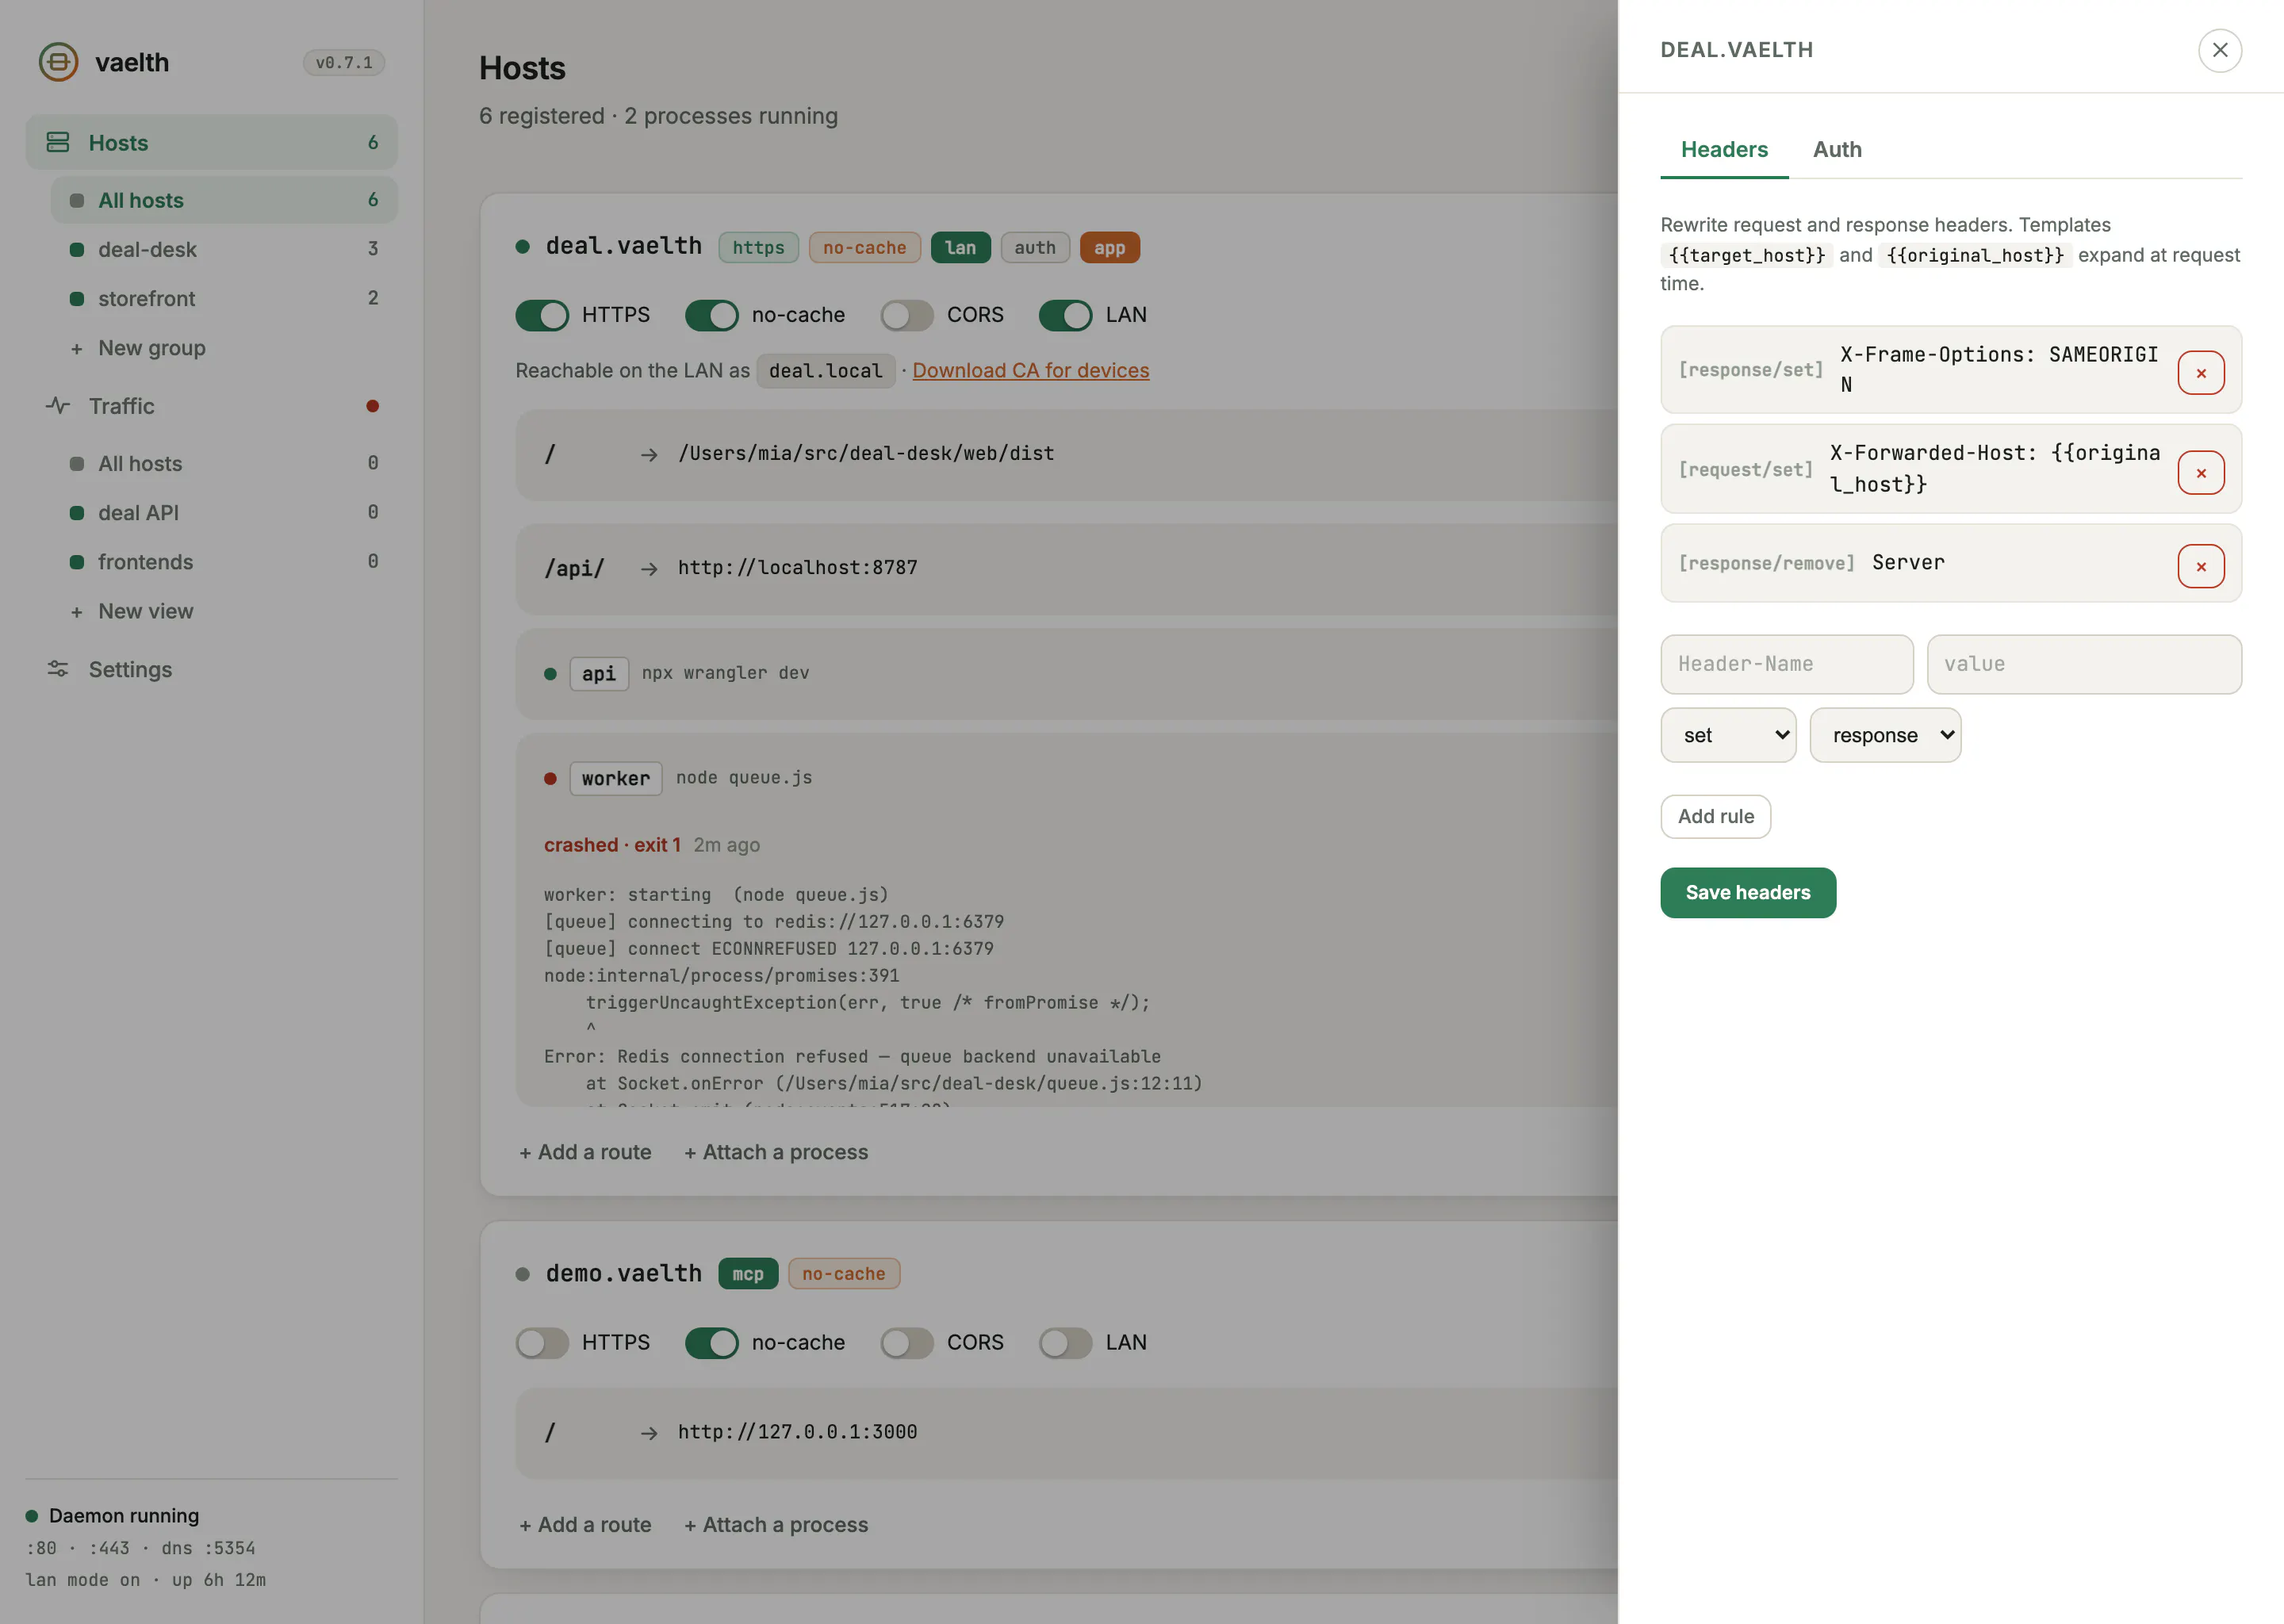2284x1624 pixels.
Task: Click the app tag on deal.vaelth
Action: click(1109, 248)
